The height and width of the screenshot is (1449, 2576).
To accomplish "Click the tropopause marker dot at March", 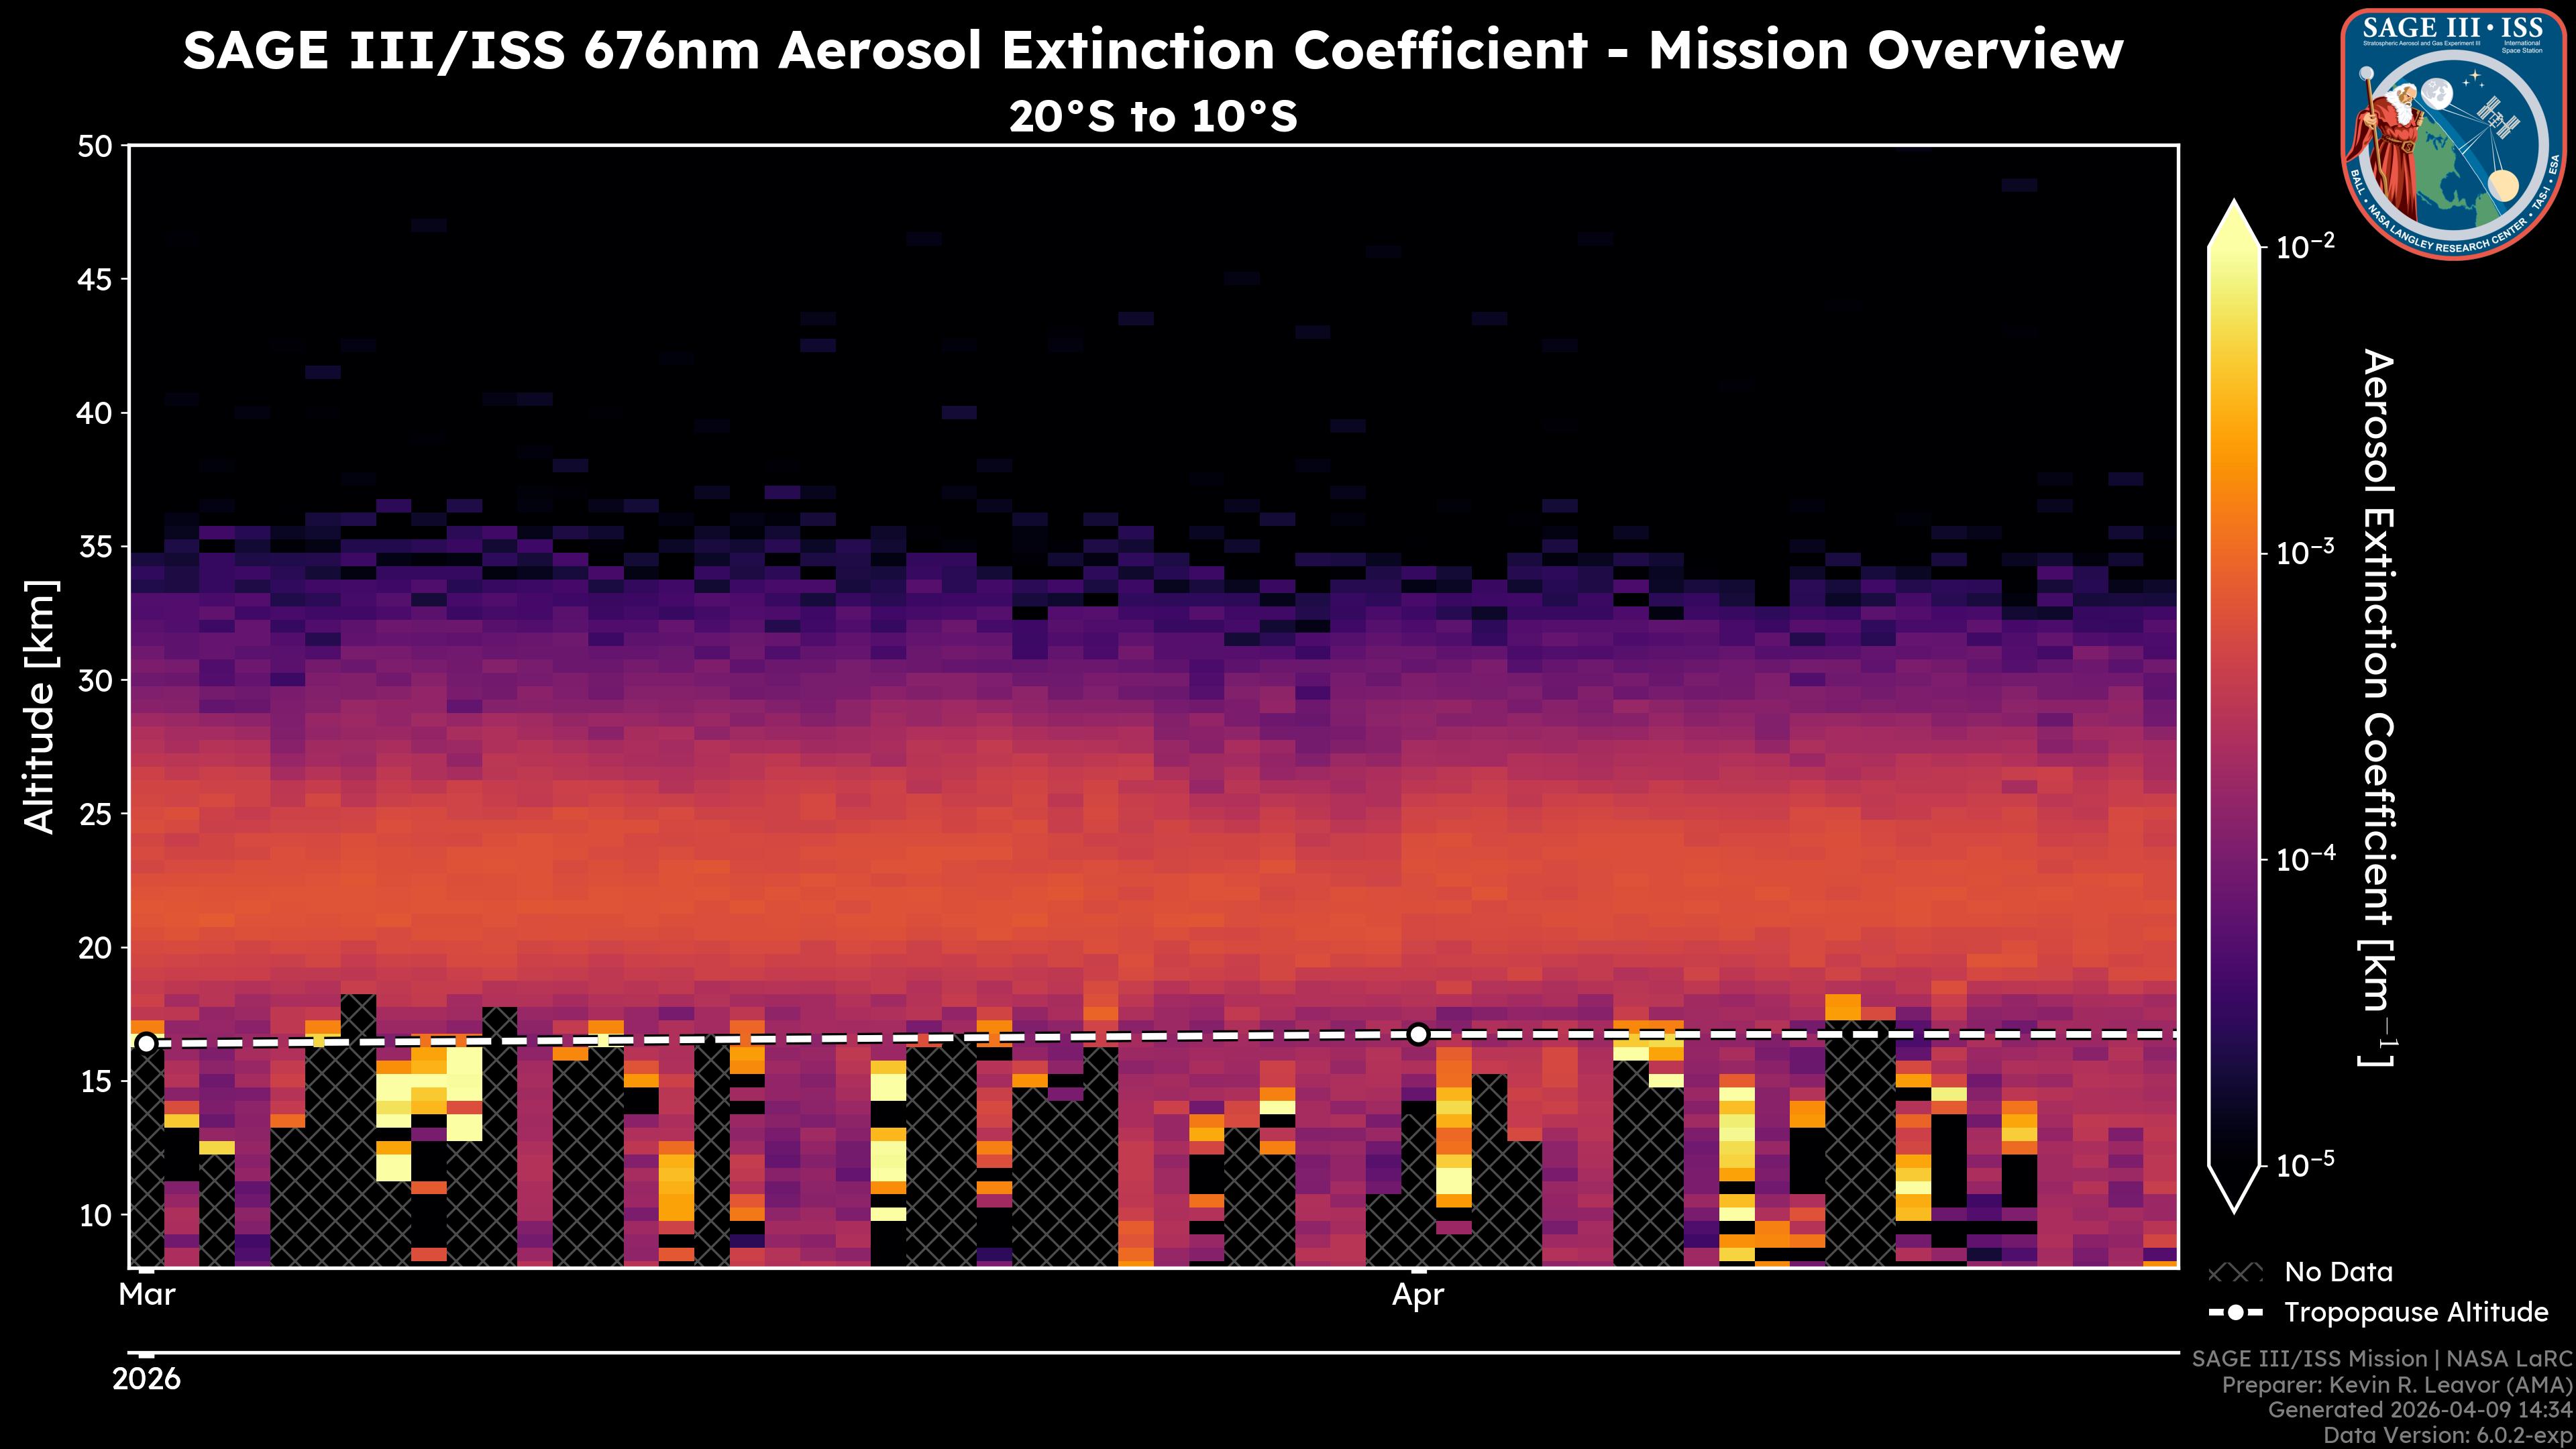I will click(146, 1043).
